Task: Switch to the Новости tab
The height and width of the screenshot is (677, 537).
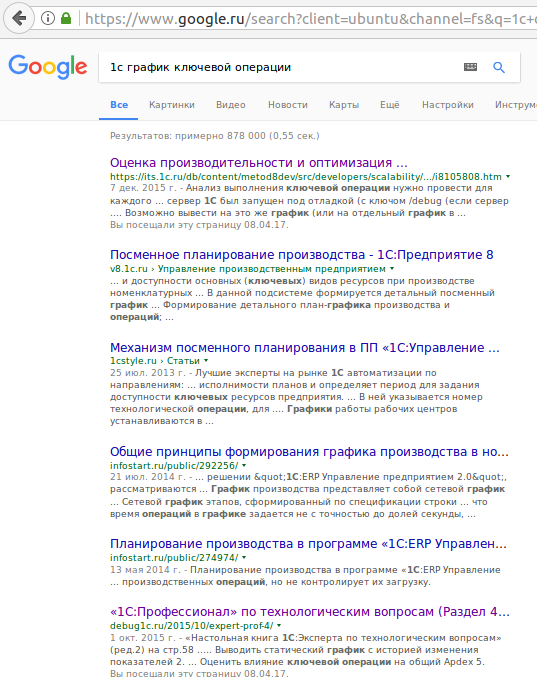Action: tap(287, 105)
